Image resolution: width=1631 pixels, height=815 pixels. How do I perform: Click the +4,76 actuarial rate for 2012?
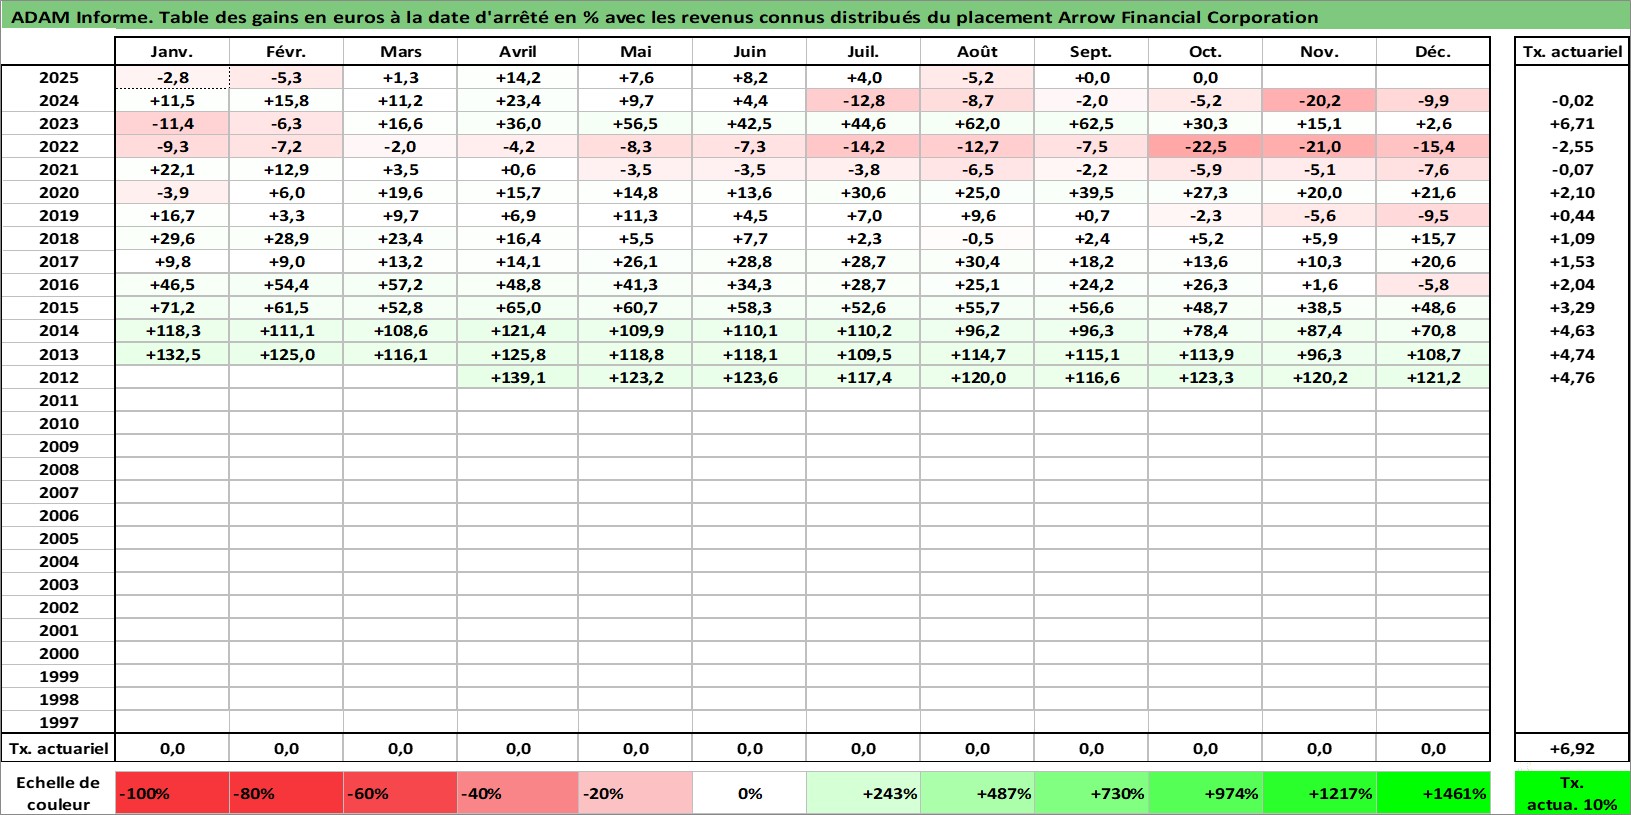1572,377
